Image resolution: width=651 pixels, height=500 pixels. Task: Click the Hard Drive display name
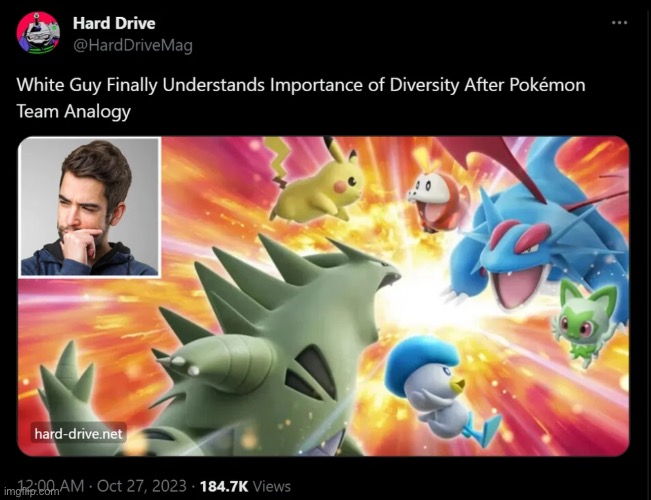114,23
